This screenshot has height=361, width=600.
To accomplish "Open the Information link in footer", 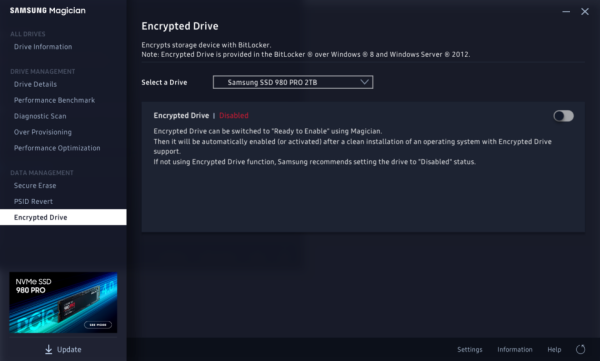I will coord(515,350).
